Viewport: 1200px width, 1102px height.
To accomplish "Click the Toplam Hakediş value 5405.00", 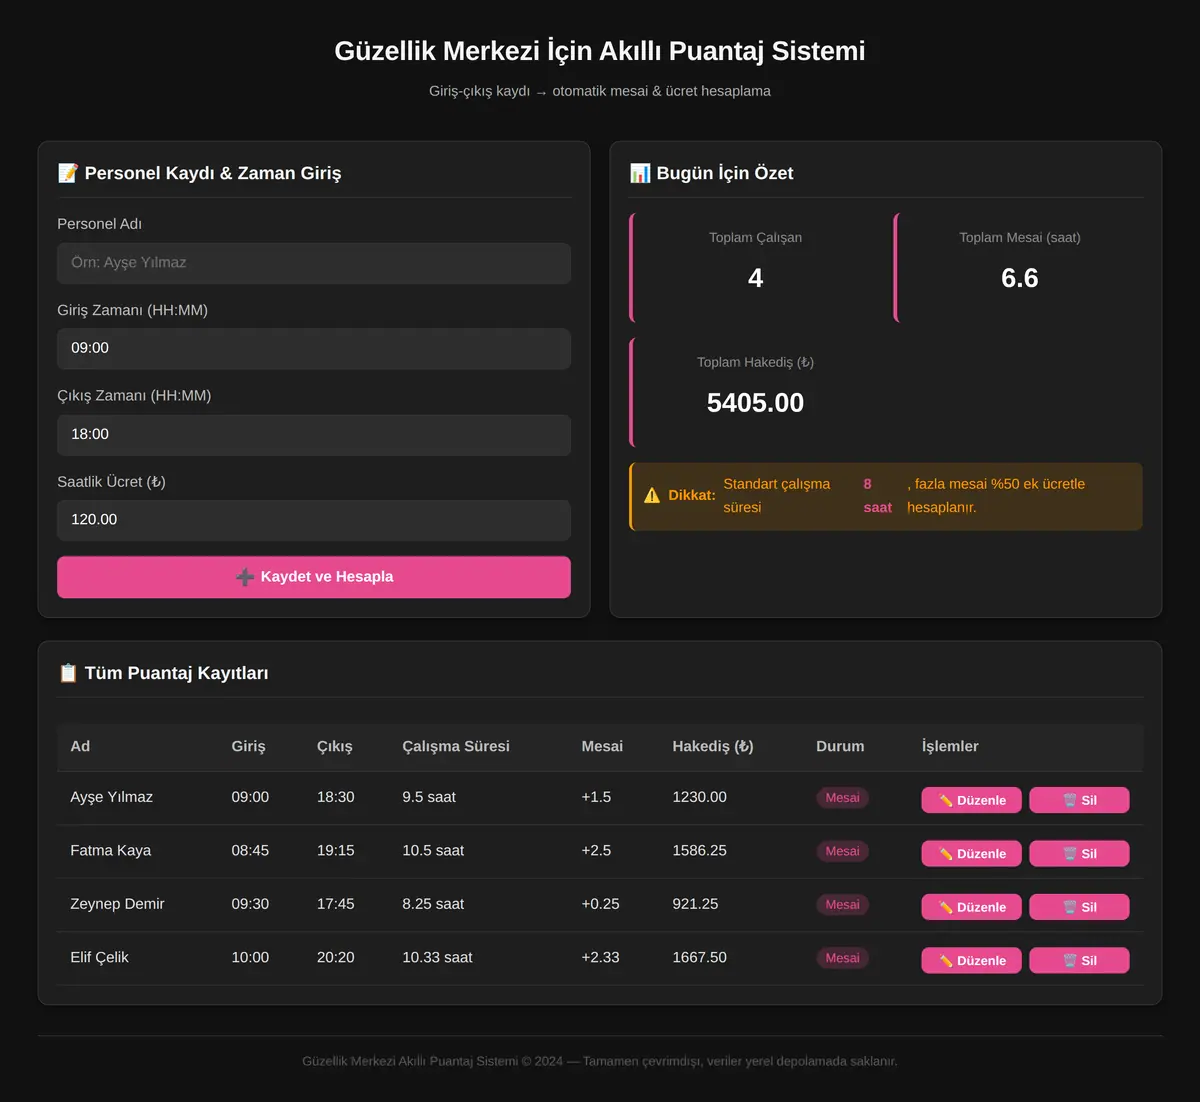I will 756,403.
